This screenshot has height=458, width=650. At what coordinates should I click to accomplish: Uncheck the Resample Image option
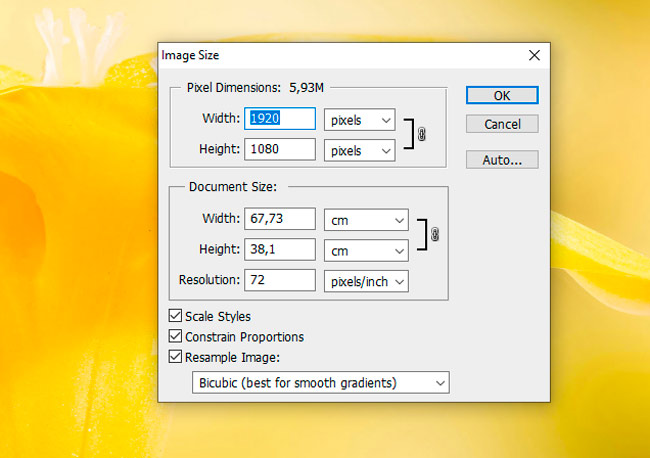pyautogui.click(x=176, y=357)
